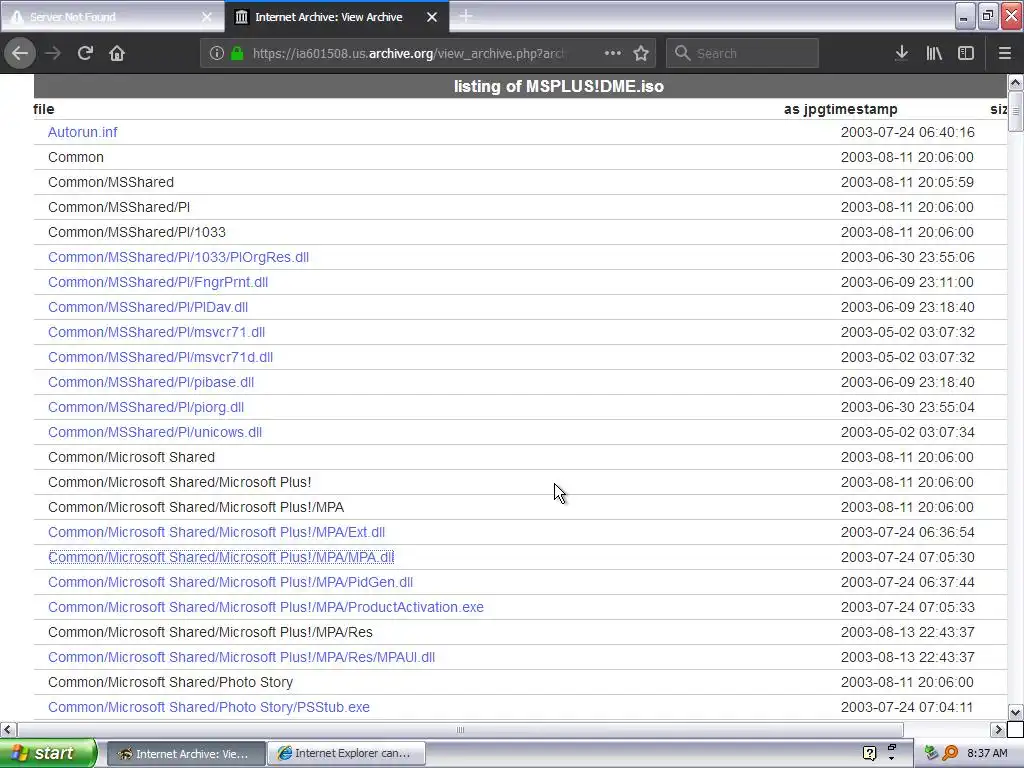This screenshot has width=1024, height=768.
Task: Show site information icon in address bar
Action: (216, 53)
